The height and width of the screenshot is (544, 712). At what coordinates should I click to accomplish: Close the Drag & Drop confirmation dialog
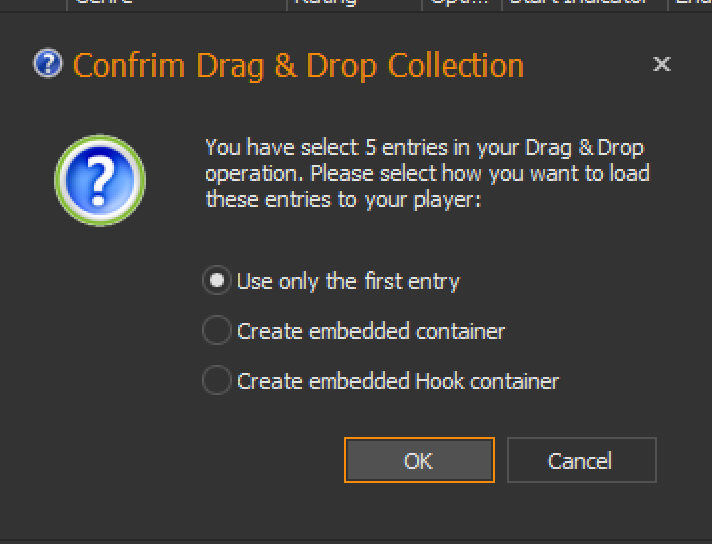tap(661, 65)
